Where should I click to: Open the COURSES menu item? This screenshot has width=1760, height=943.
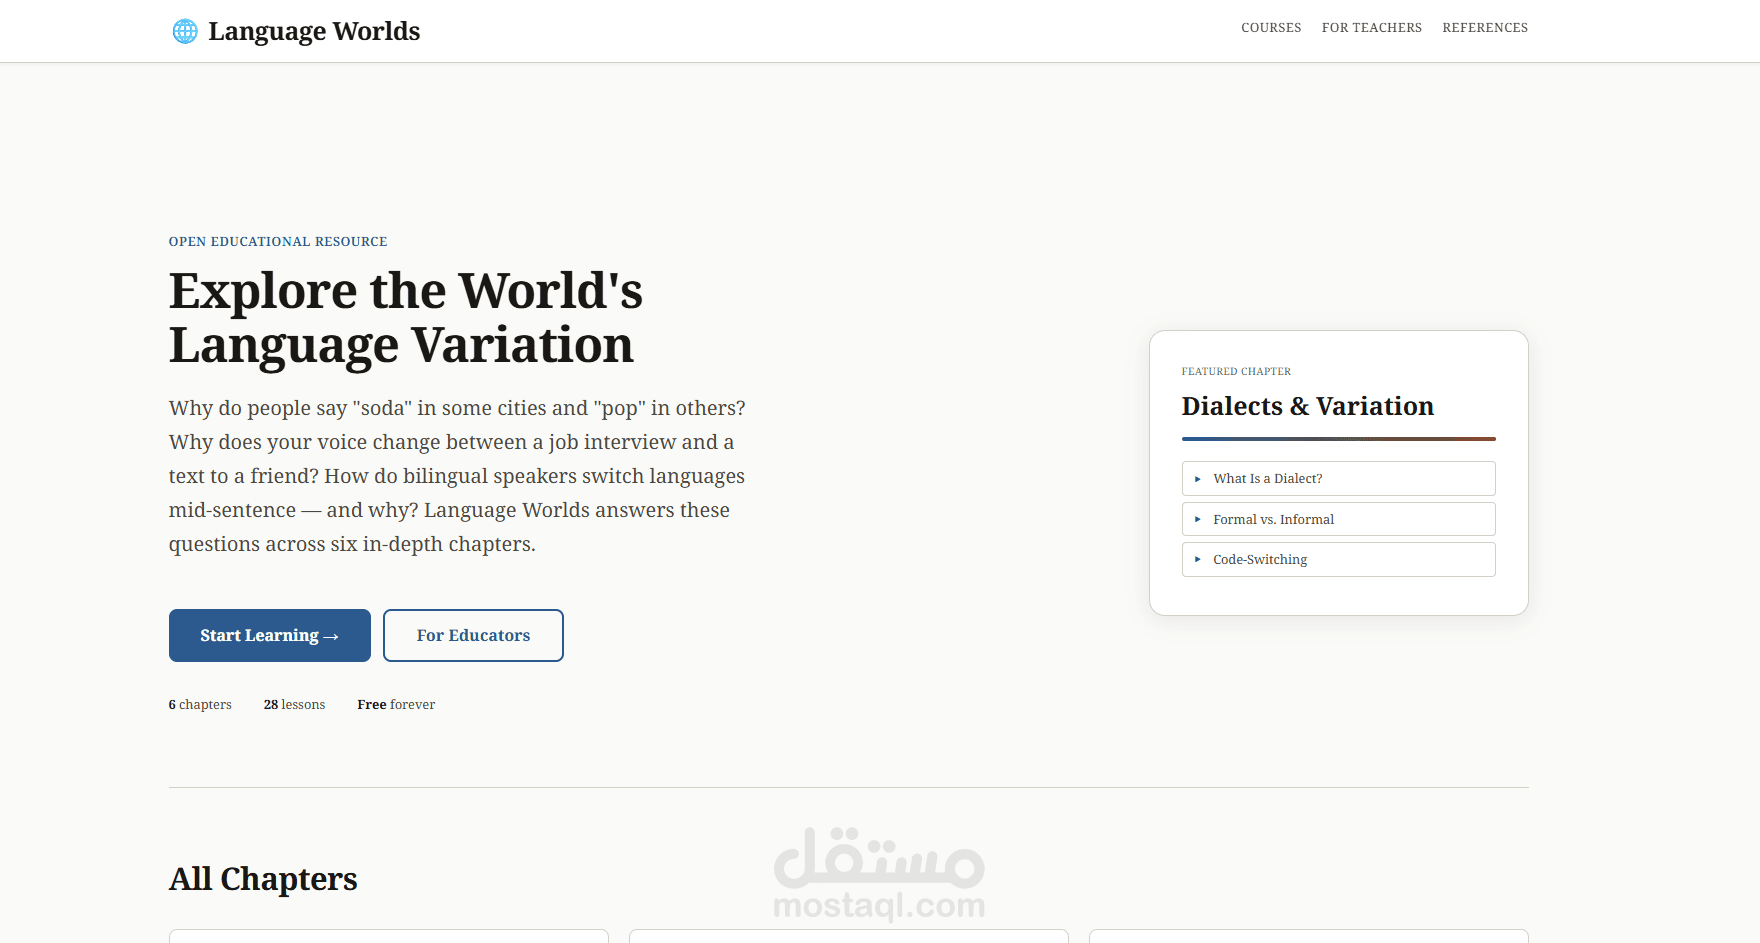click(1271, 28)
